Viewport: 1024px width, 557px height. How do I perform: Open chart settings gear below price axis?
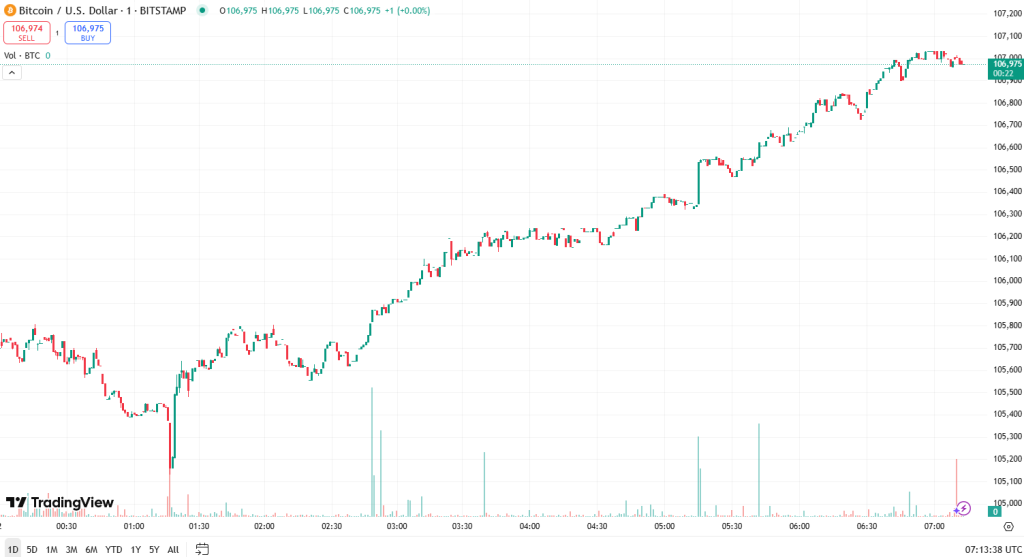tap(1007, 526)
